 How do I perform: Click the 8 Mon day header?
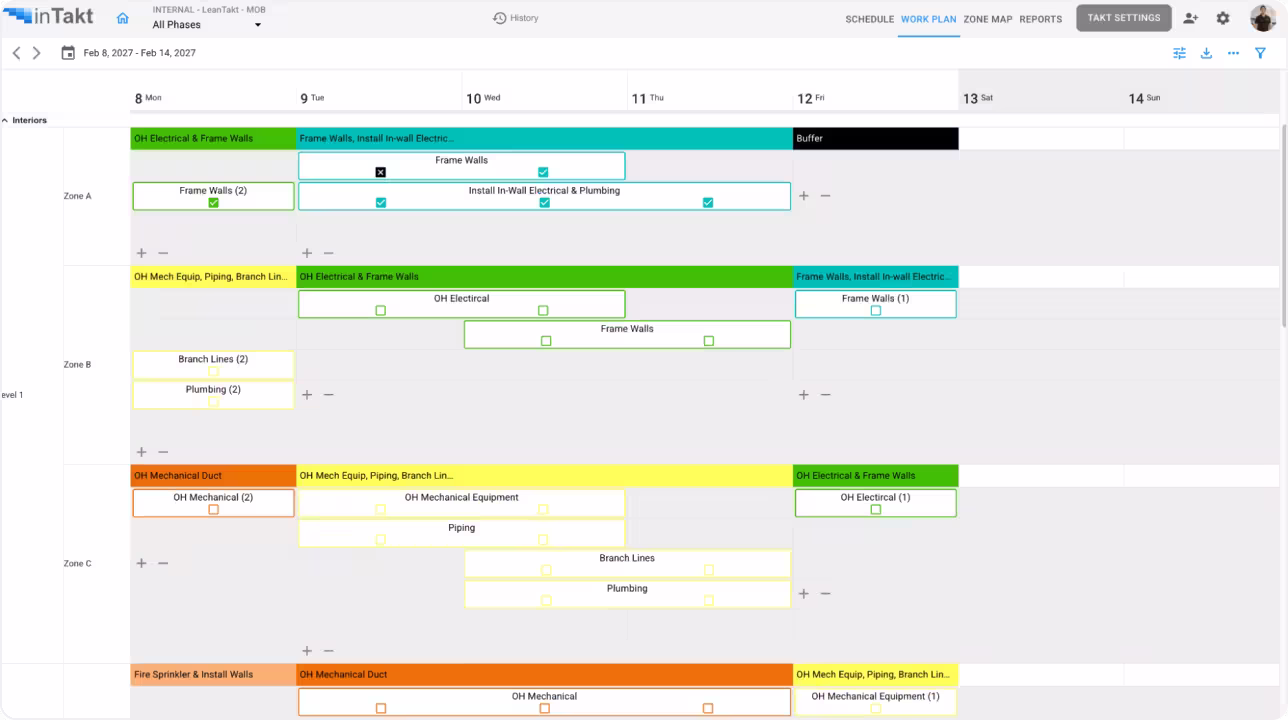(x=148, y=98)
